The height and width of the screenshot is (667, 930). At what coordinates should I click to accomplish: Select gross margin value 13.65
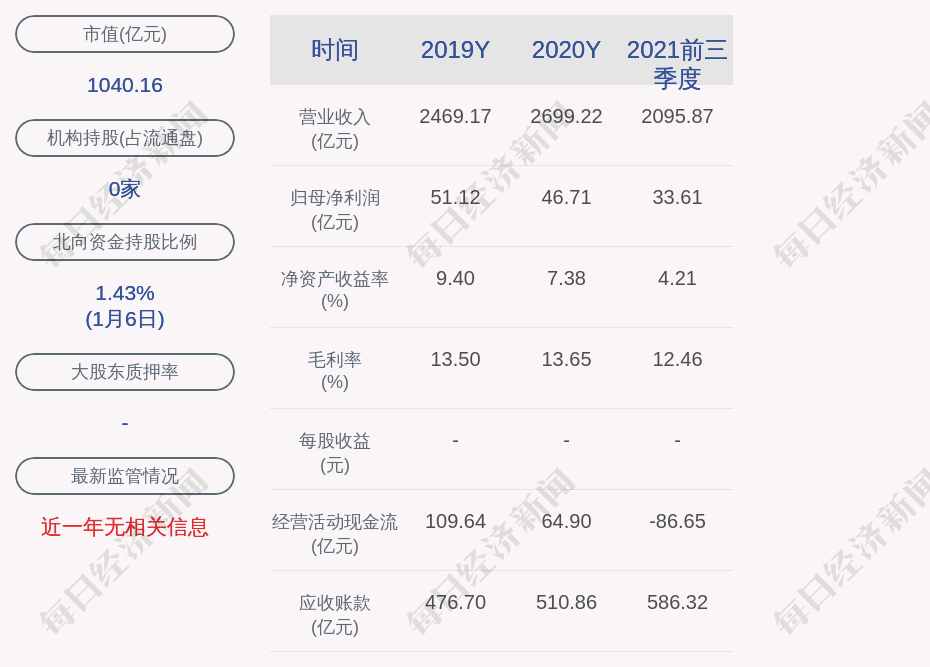click(x=566, y=359)
